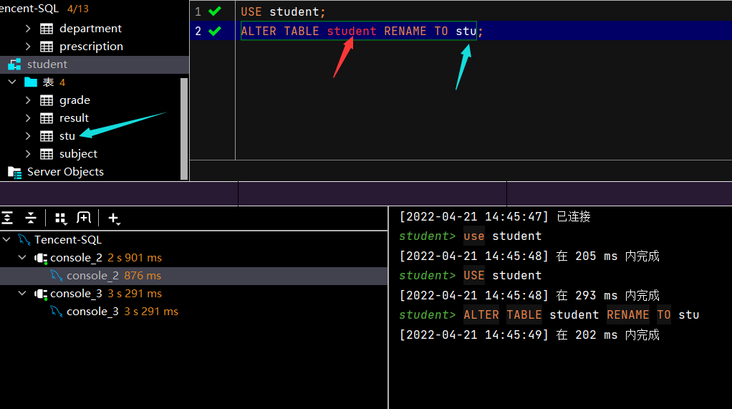Expand the stu table node

tap(28, 136)
